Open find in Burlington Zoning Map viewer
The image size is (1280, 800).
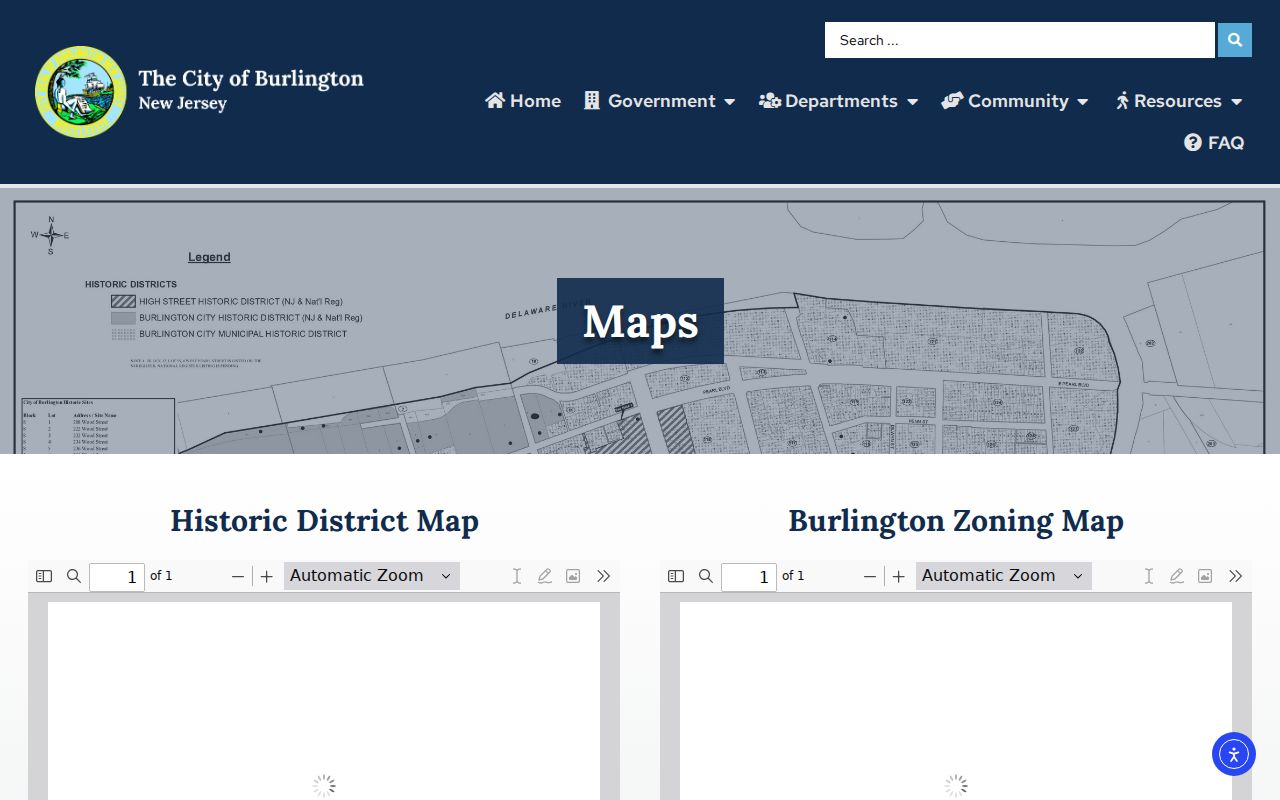click(706, 576)
